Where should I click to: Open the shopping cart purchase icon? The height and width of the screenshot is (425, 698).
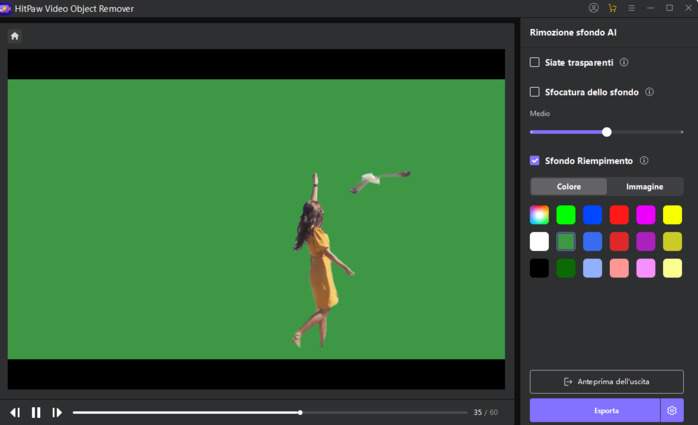(612, 8)
